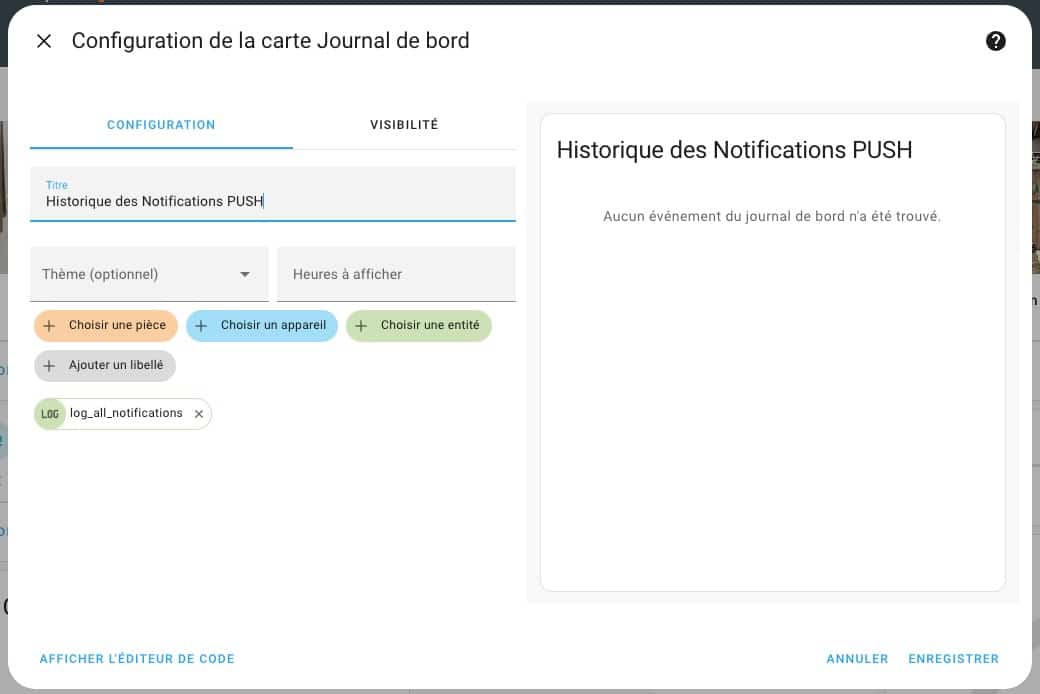Save the card with Enregistrer

[x=953, y=659]
